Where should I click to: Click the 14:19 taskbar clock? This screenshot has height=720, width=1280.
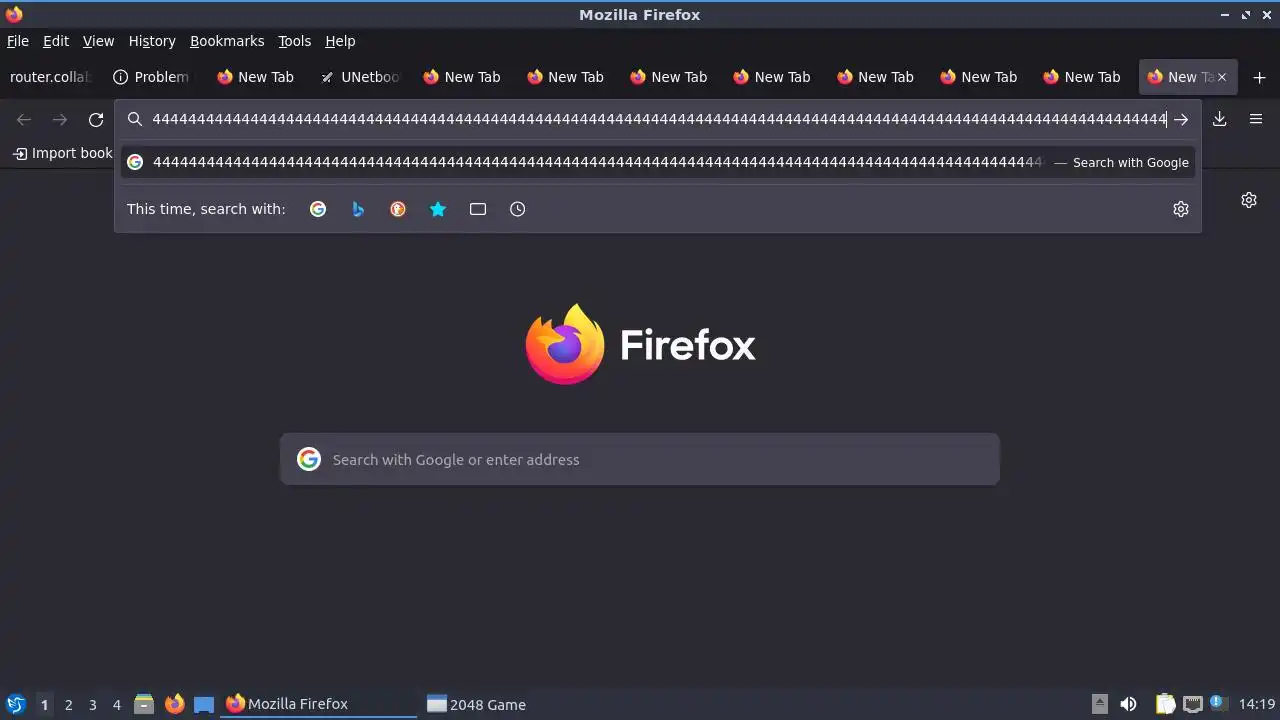pyautogui.click(x=1257, y=704)
